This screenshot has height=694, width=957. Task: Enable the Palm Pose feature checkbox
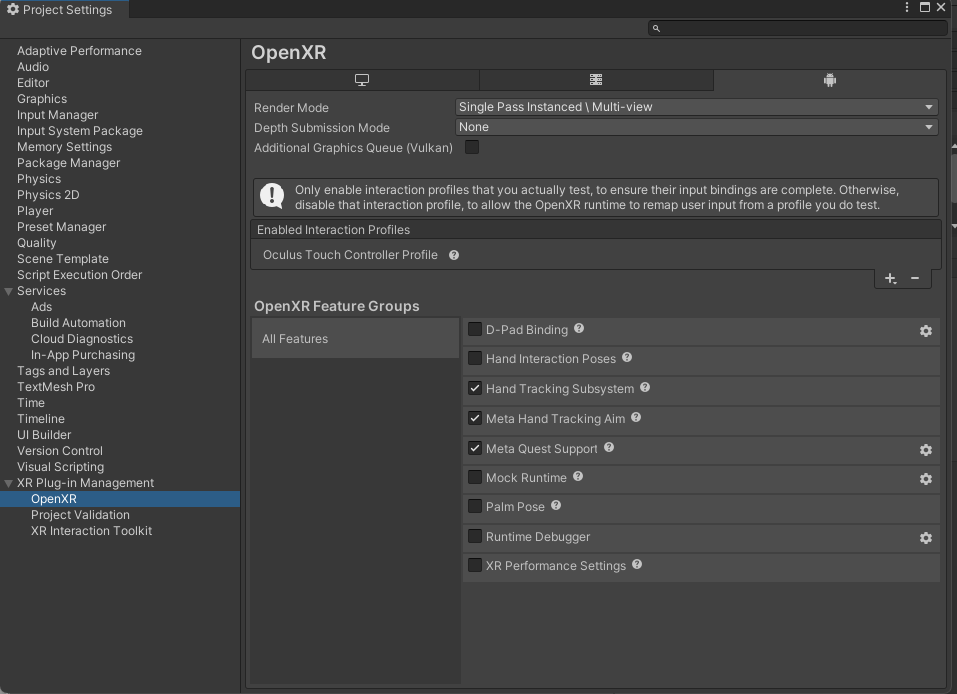coord(475,507)
